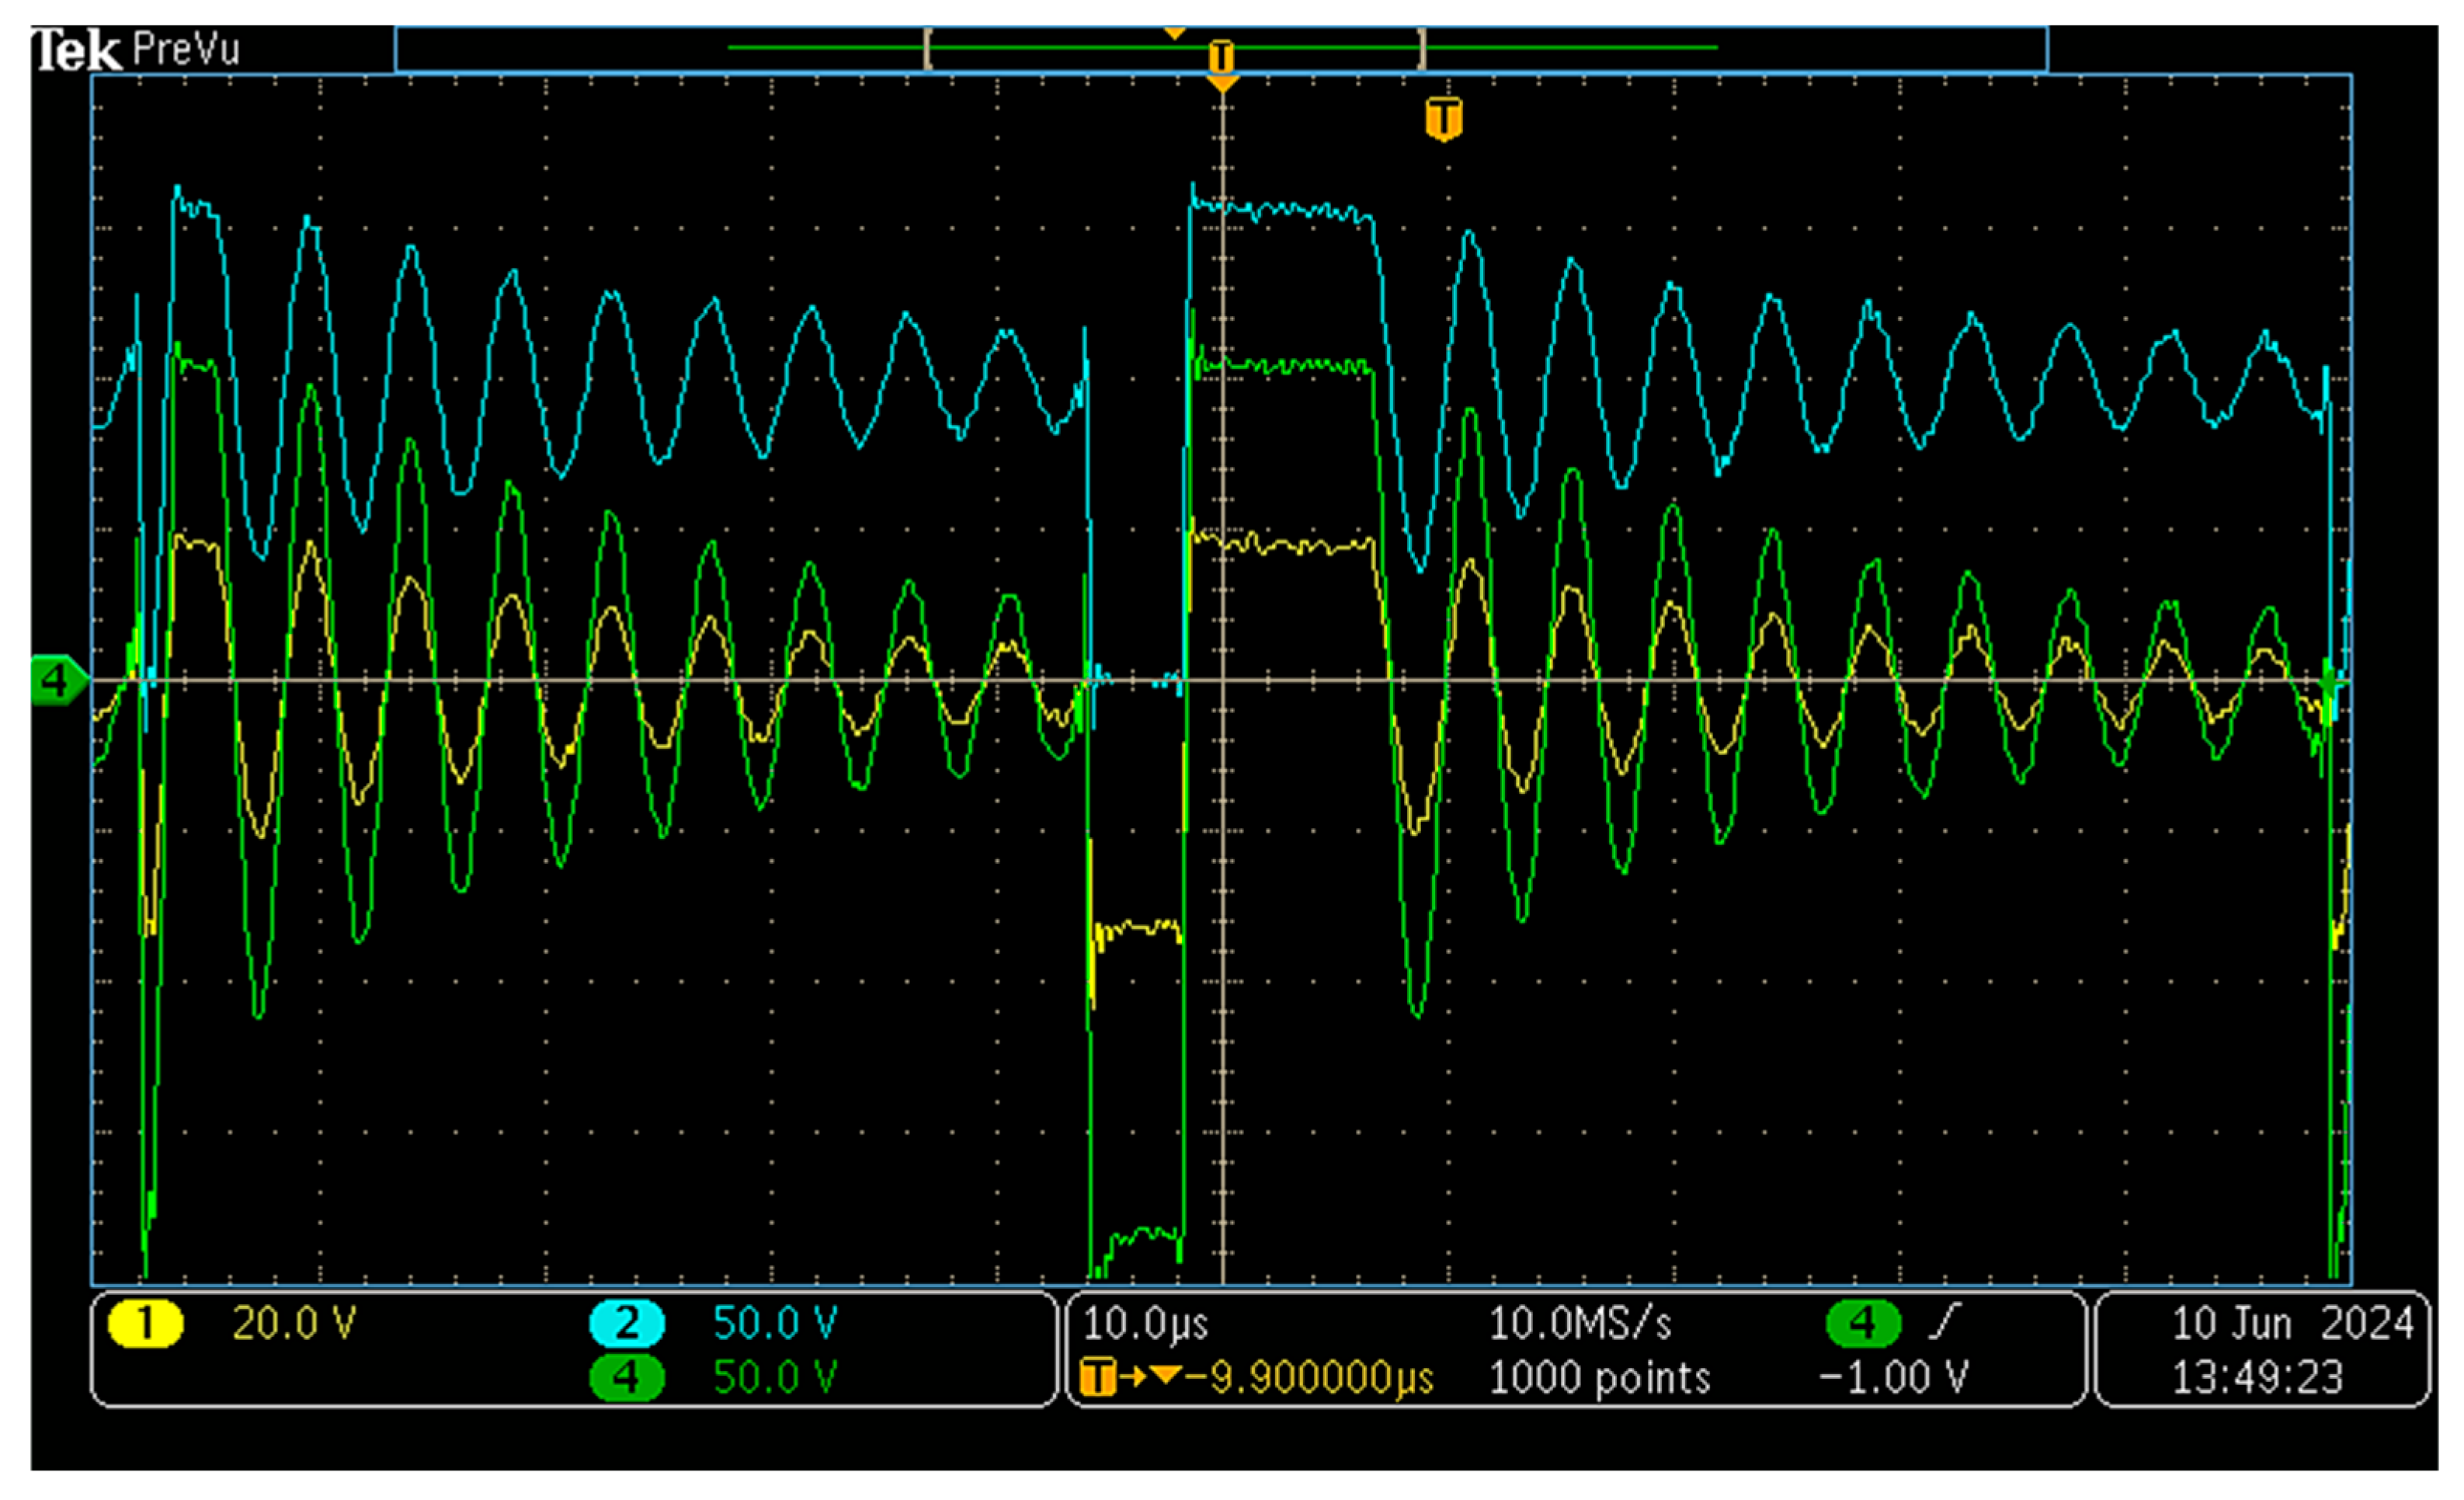
Task: Click the -1.00 V trigger level readout
Action: pos(1893,1377)
